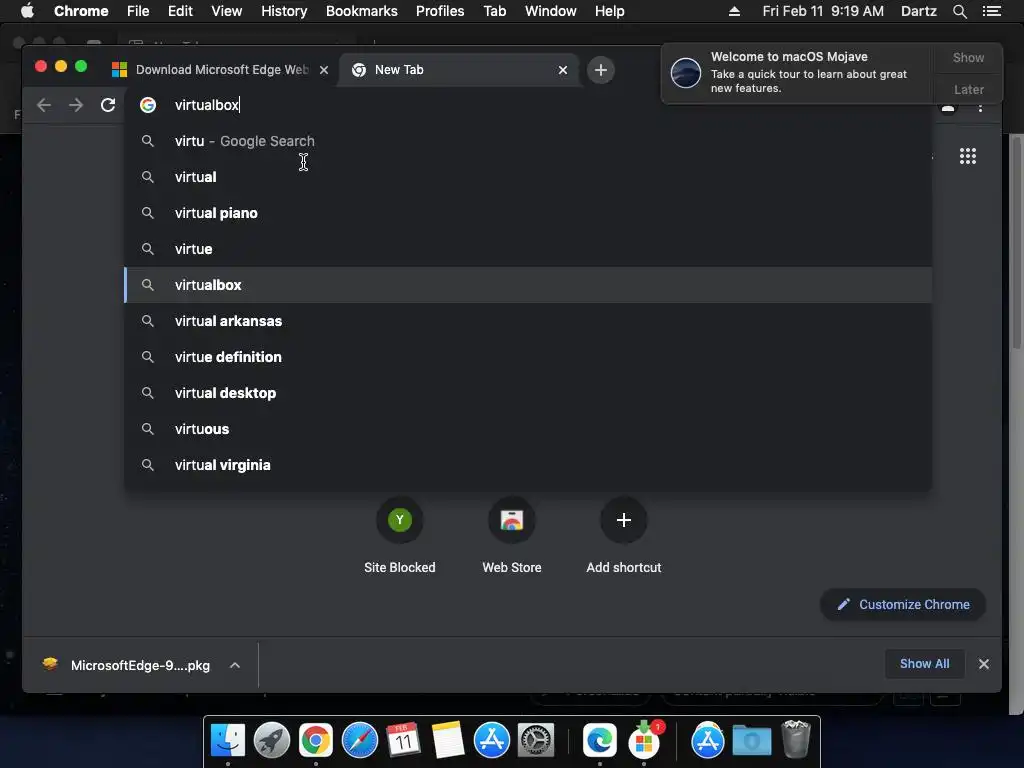The height and width of the screenshot is (768, 1024).
Task: Select the New Tab tab
Action: 457,70
